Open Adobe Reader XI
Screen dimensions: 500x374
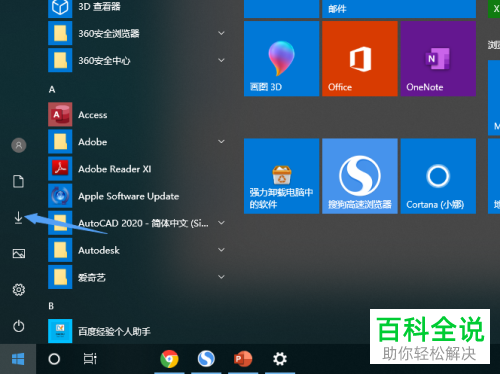tap(137, 169)
